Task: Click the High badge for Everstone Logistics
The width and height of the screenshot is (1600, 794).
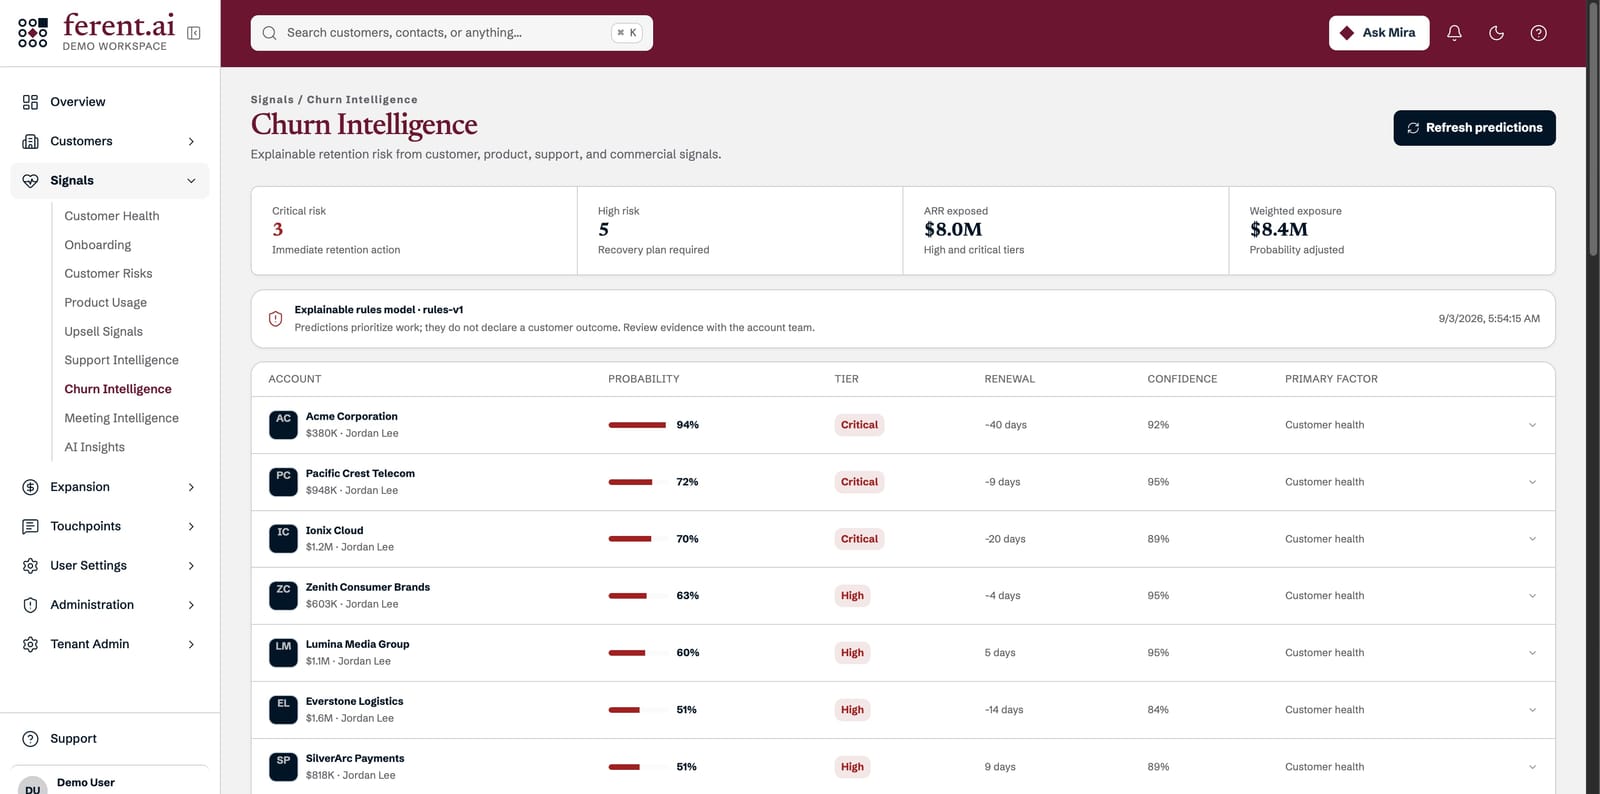Action: point(852,710)
